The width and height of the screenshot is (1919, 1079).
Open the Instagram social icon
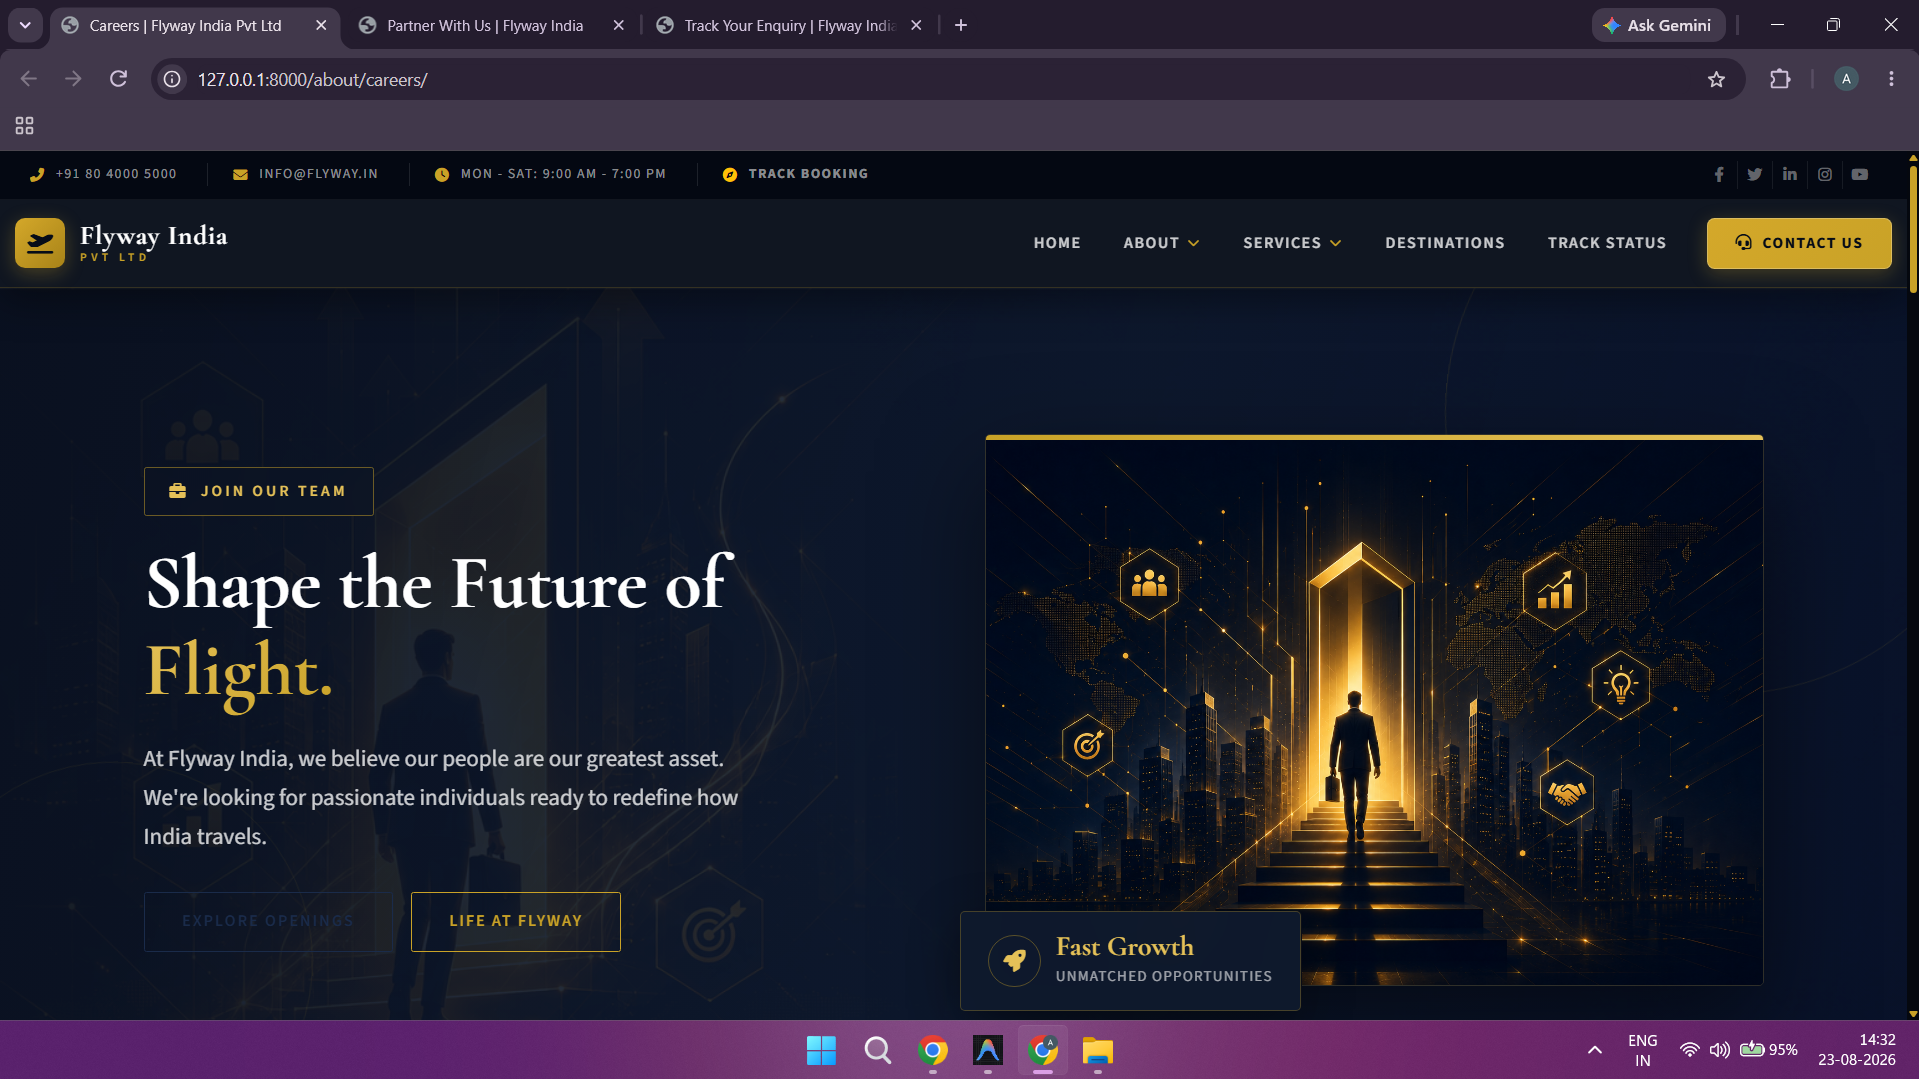click(1825, 174)
